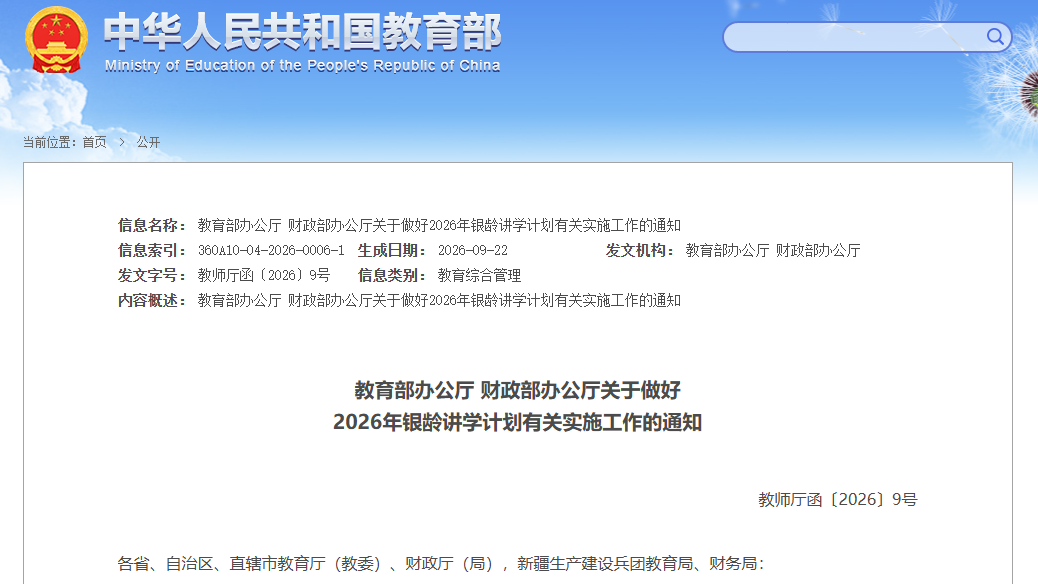Click the 当前位置 label
Viewport: 1038px width, 584px height.
50,142
